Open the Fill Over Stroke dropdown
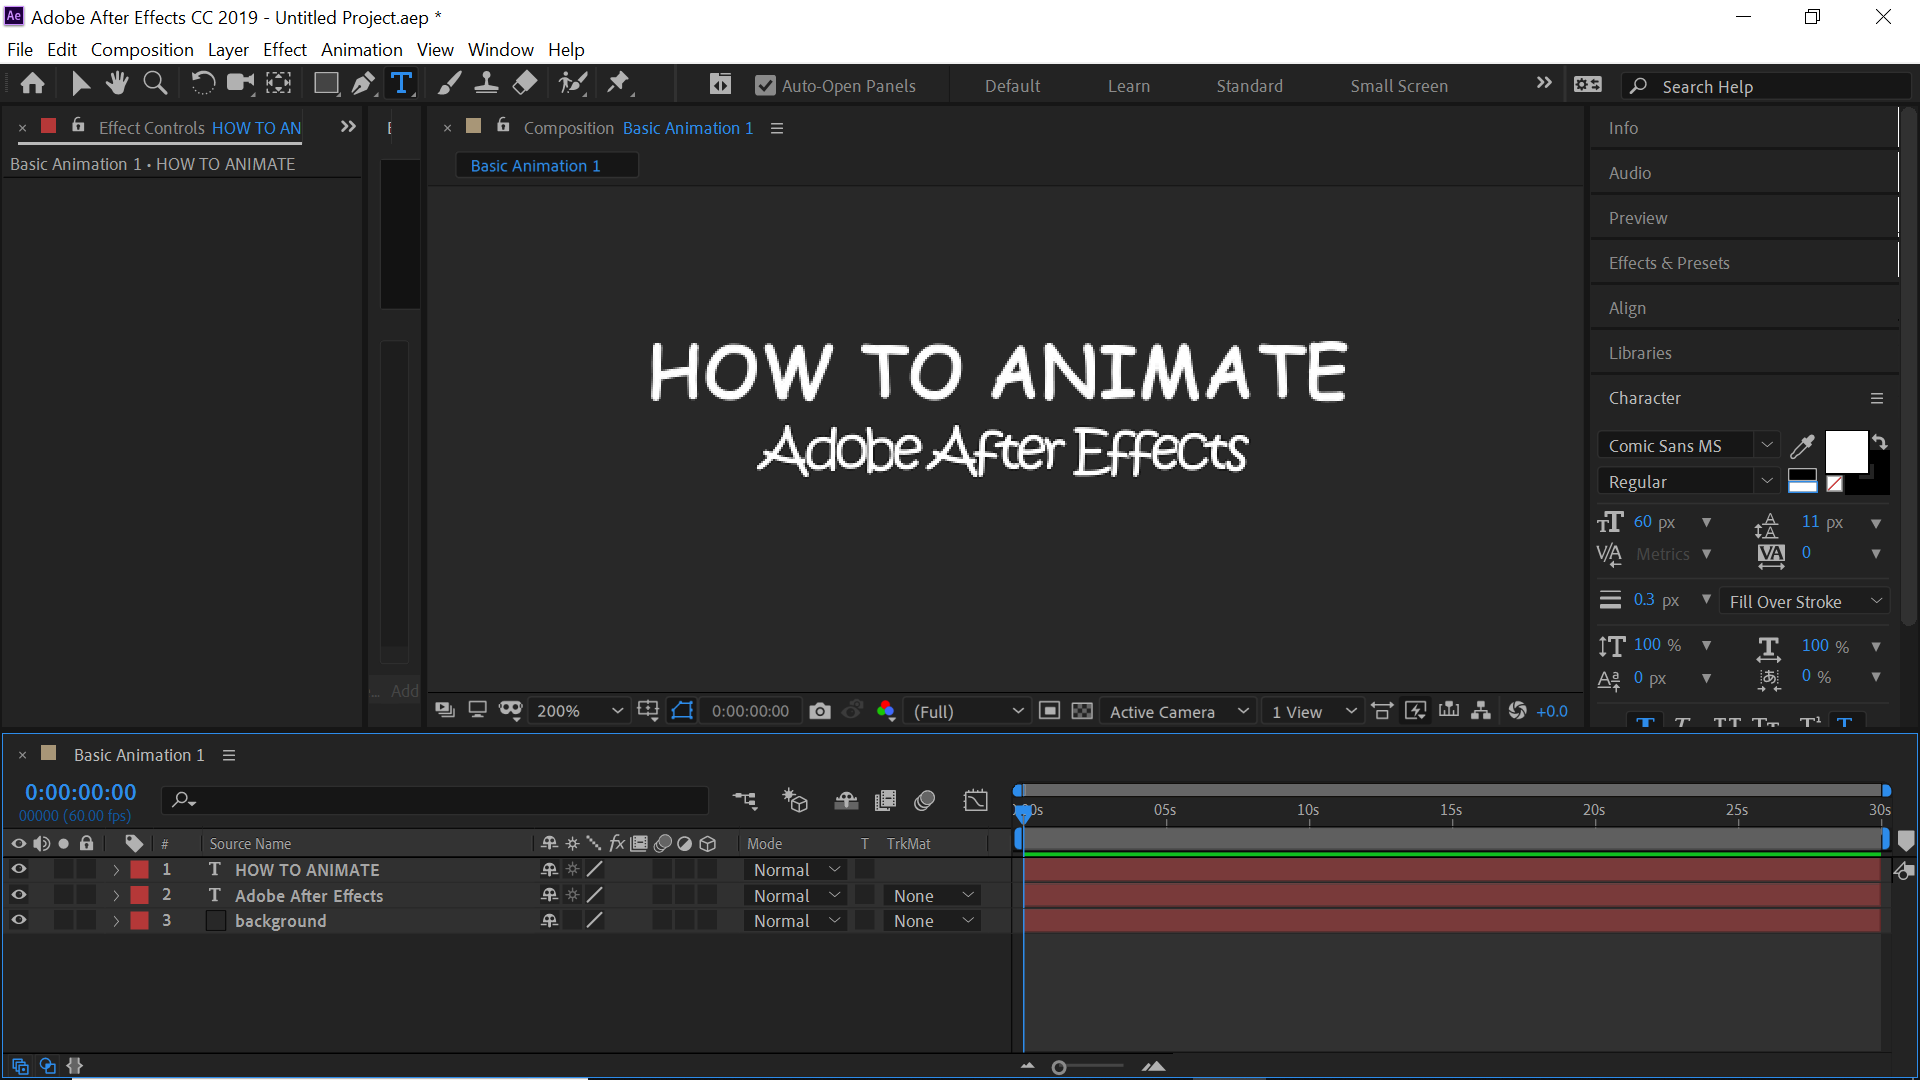Screen dimensions: 1920x1080 1805,602
